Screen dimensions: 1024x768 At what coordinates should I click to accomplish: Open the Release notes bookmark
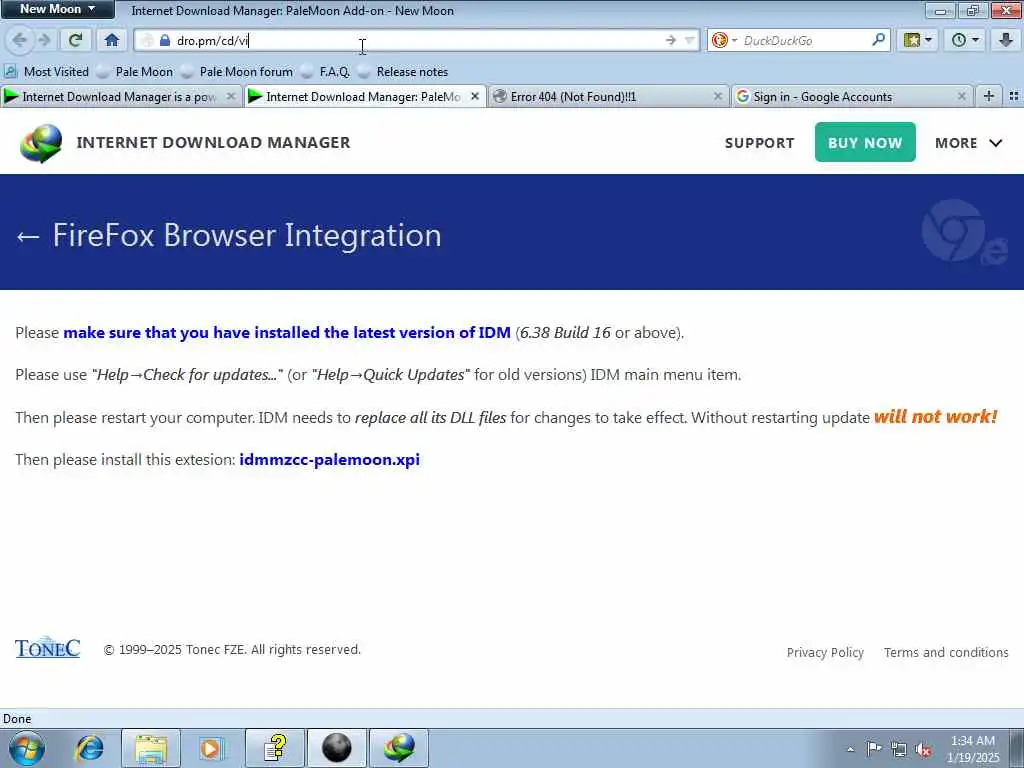404,72
